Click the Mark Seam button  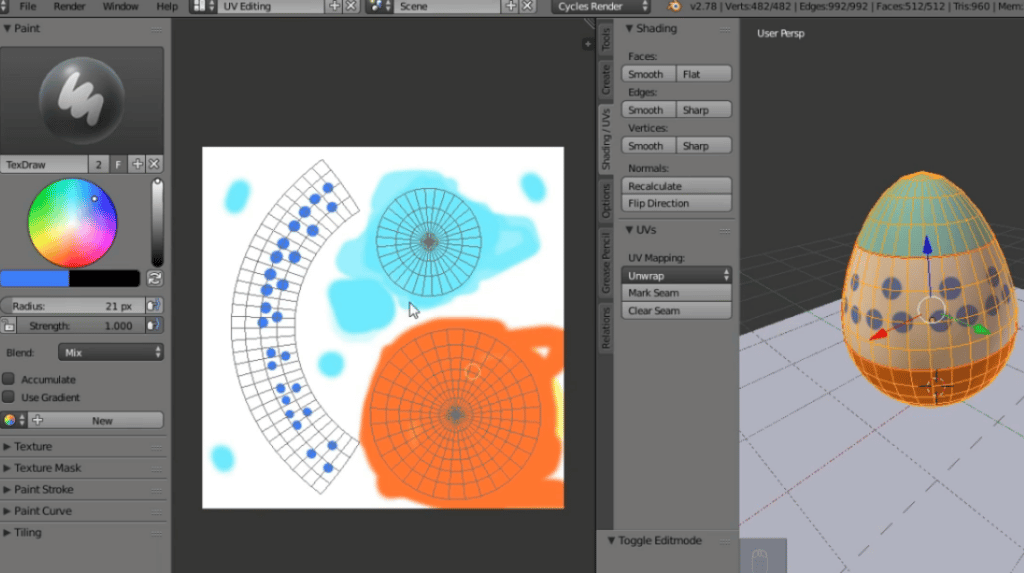tap(677, 293)
